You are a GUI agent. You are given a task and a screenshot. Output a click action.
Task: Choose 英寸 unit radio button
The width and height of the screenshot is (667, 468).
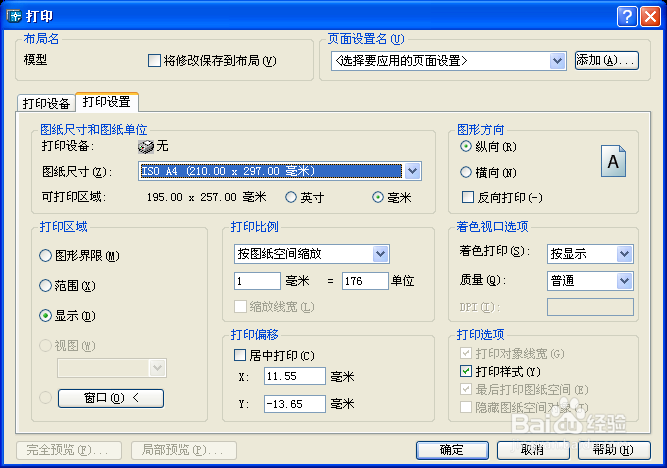[291, 197]
